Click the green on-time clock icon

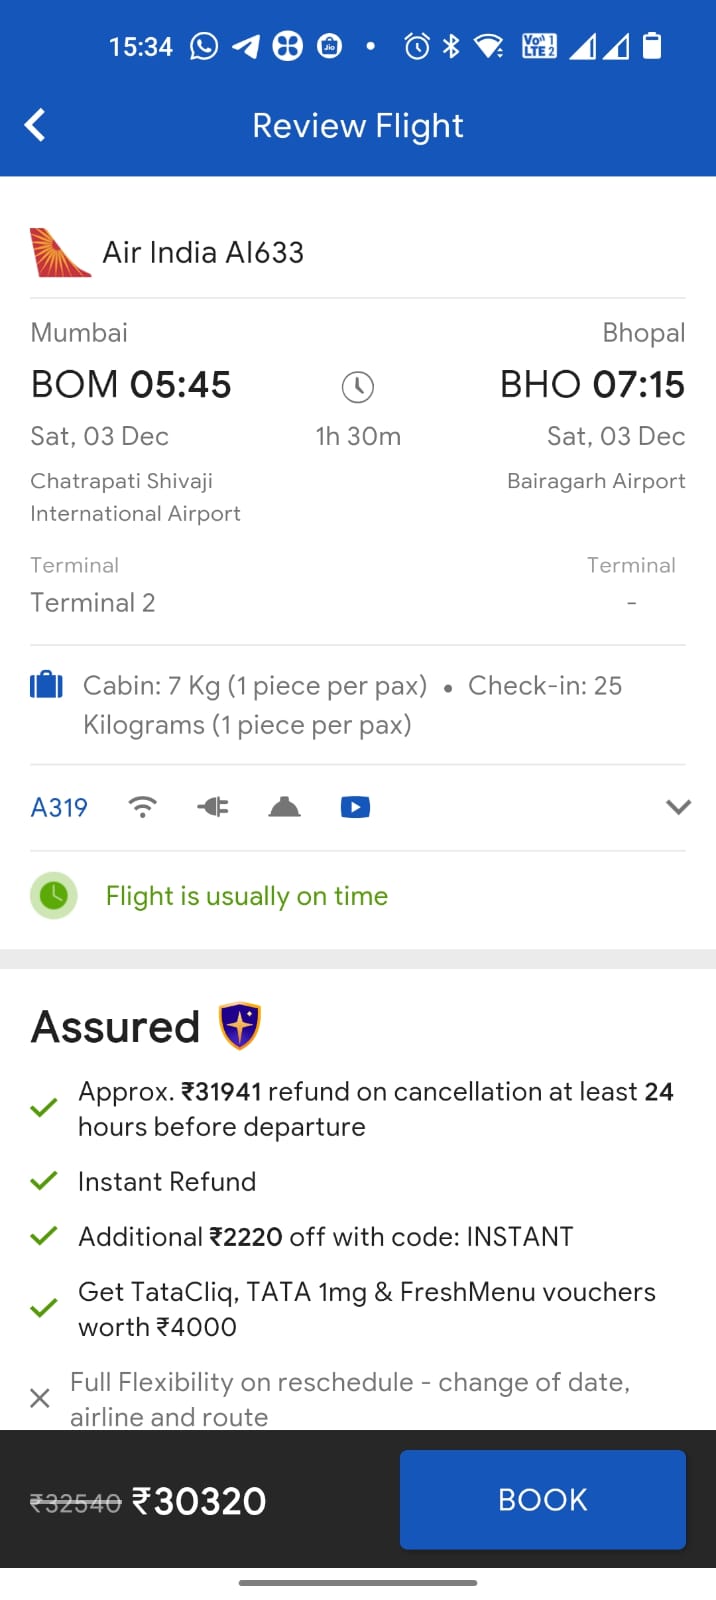click(54, 896)
